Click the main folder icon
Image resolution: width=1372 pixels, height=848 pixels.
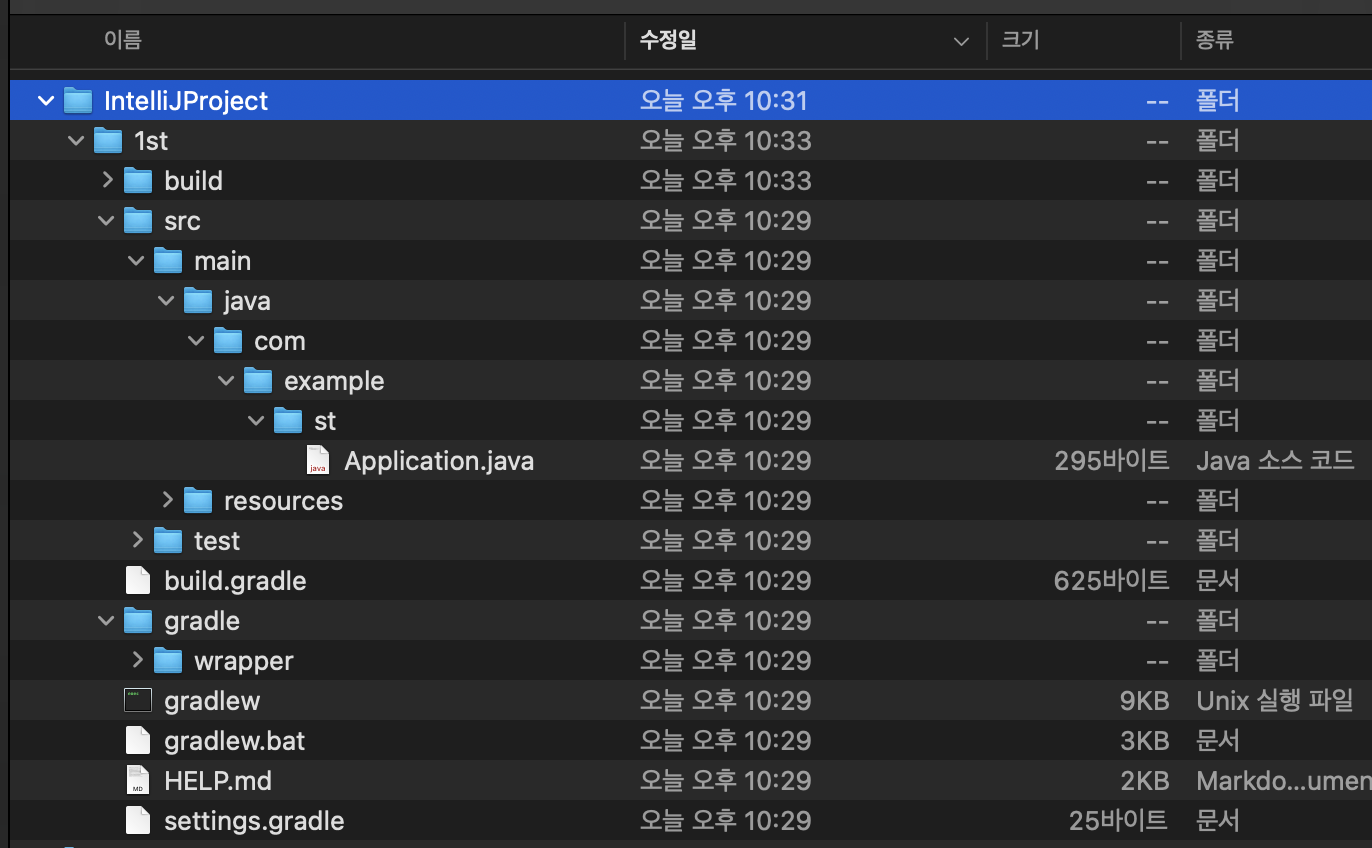(x=168, y=261)
